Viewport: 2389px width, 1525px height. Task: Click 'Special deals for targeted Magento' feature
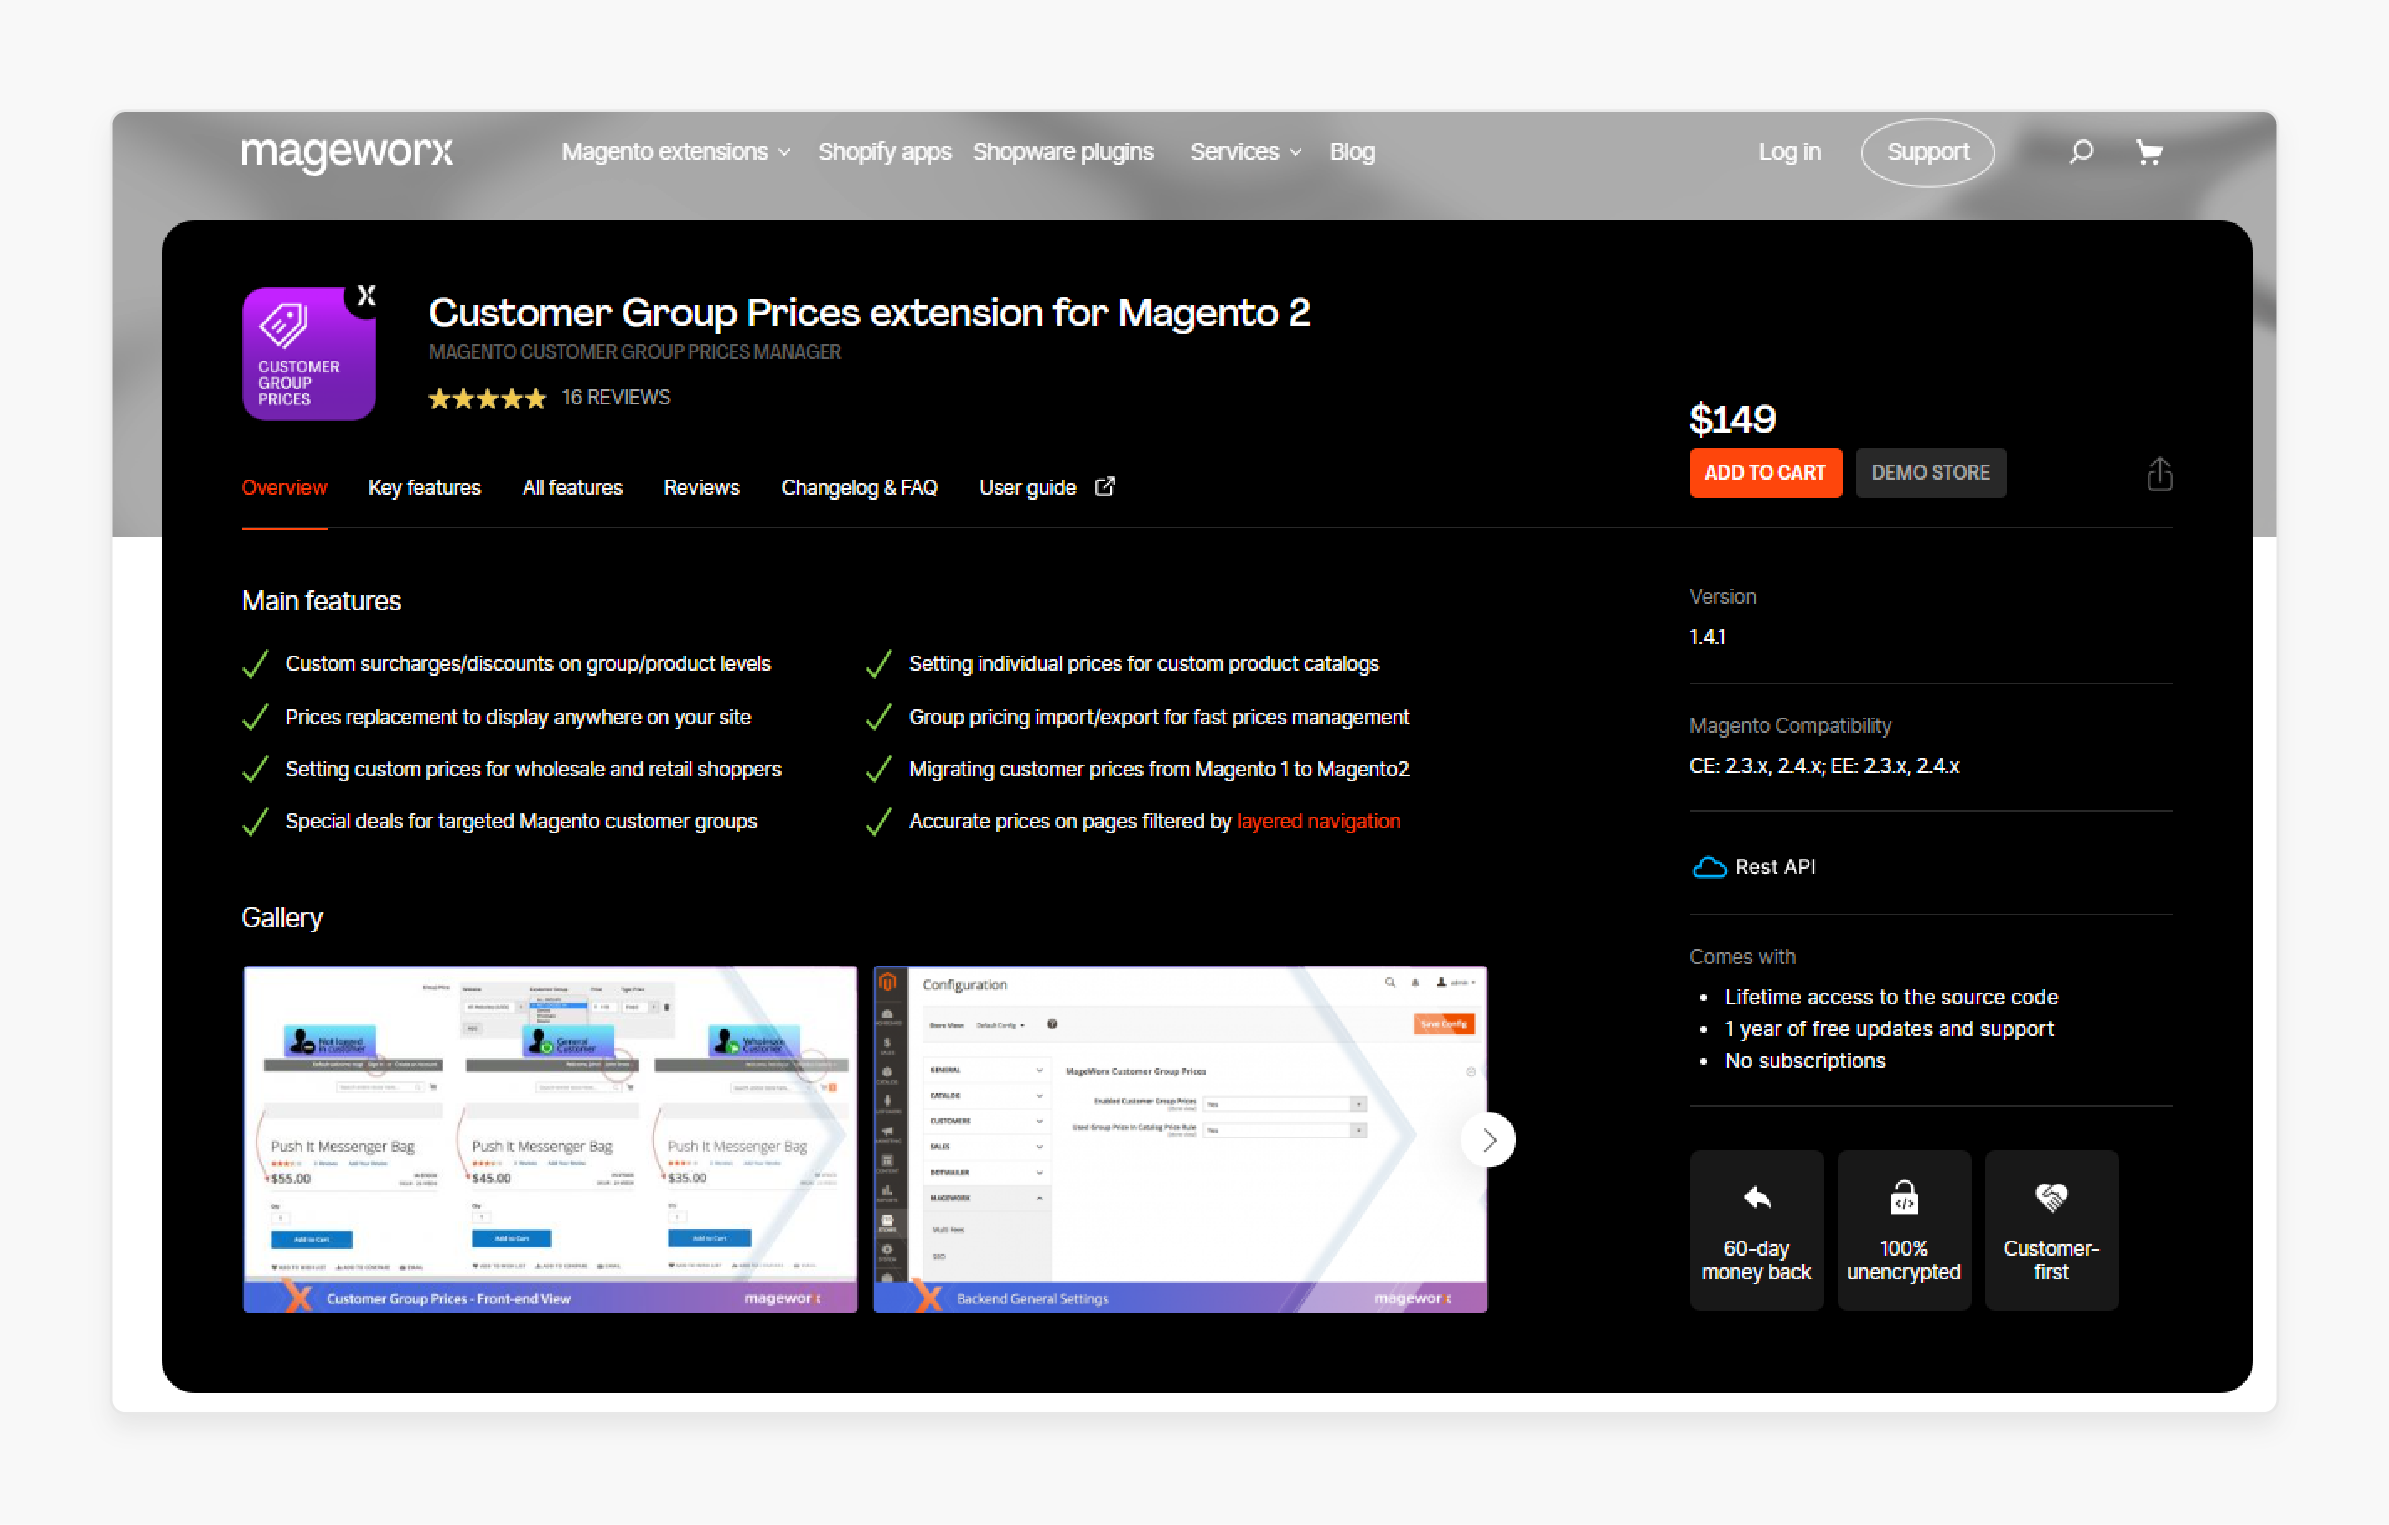coord(521,821)
